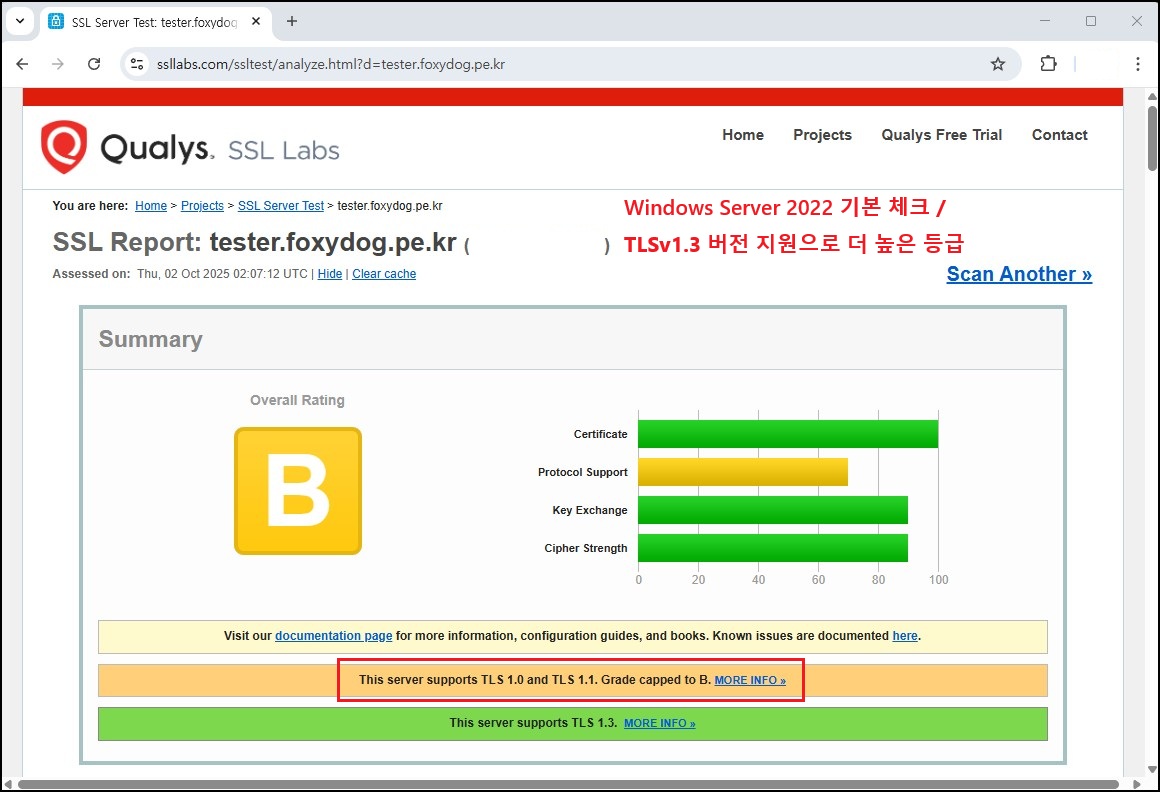Open the Projects navigation item

823,135
